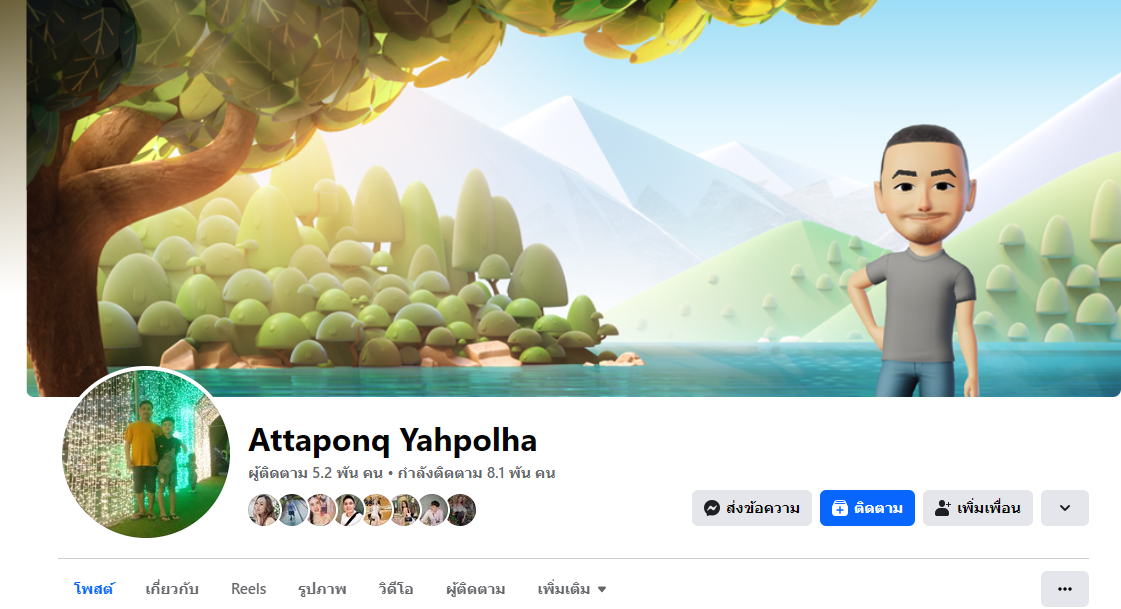Select the วิดีโอ videos tab
Image resolution: width=1121 pixels, height=609 pixels.
395,589
